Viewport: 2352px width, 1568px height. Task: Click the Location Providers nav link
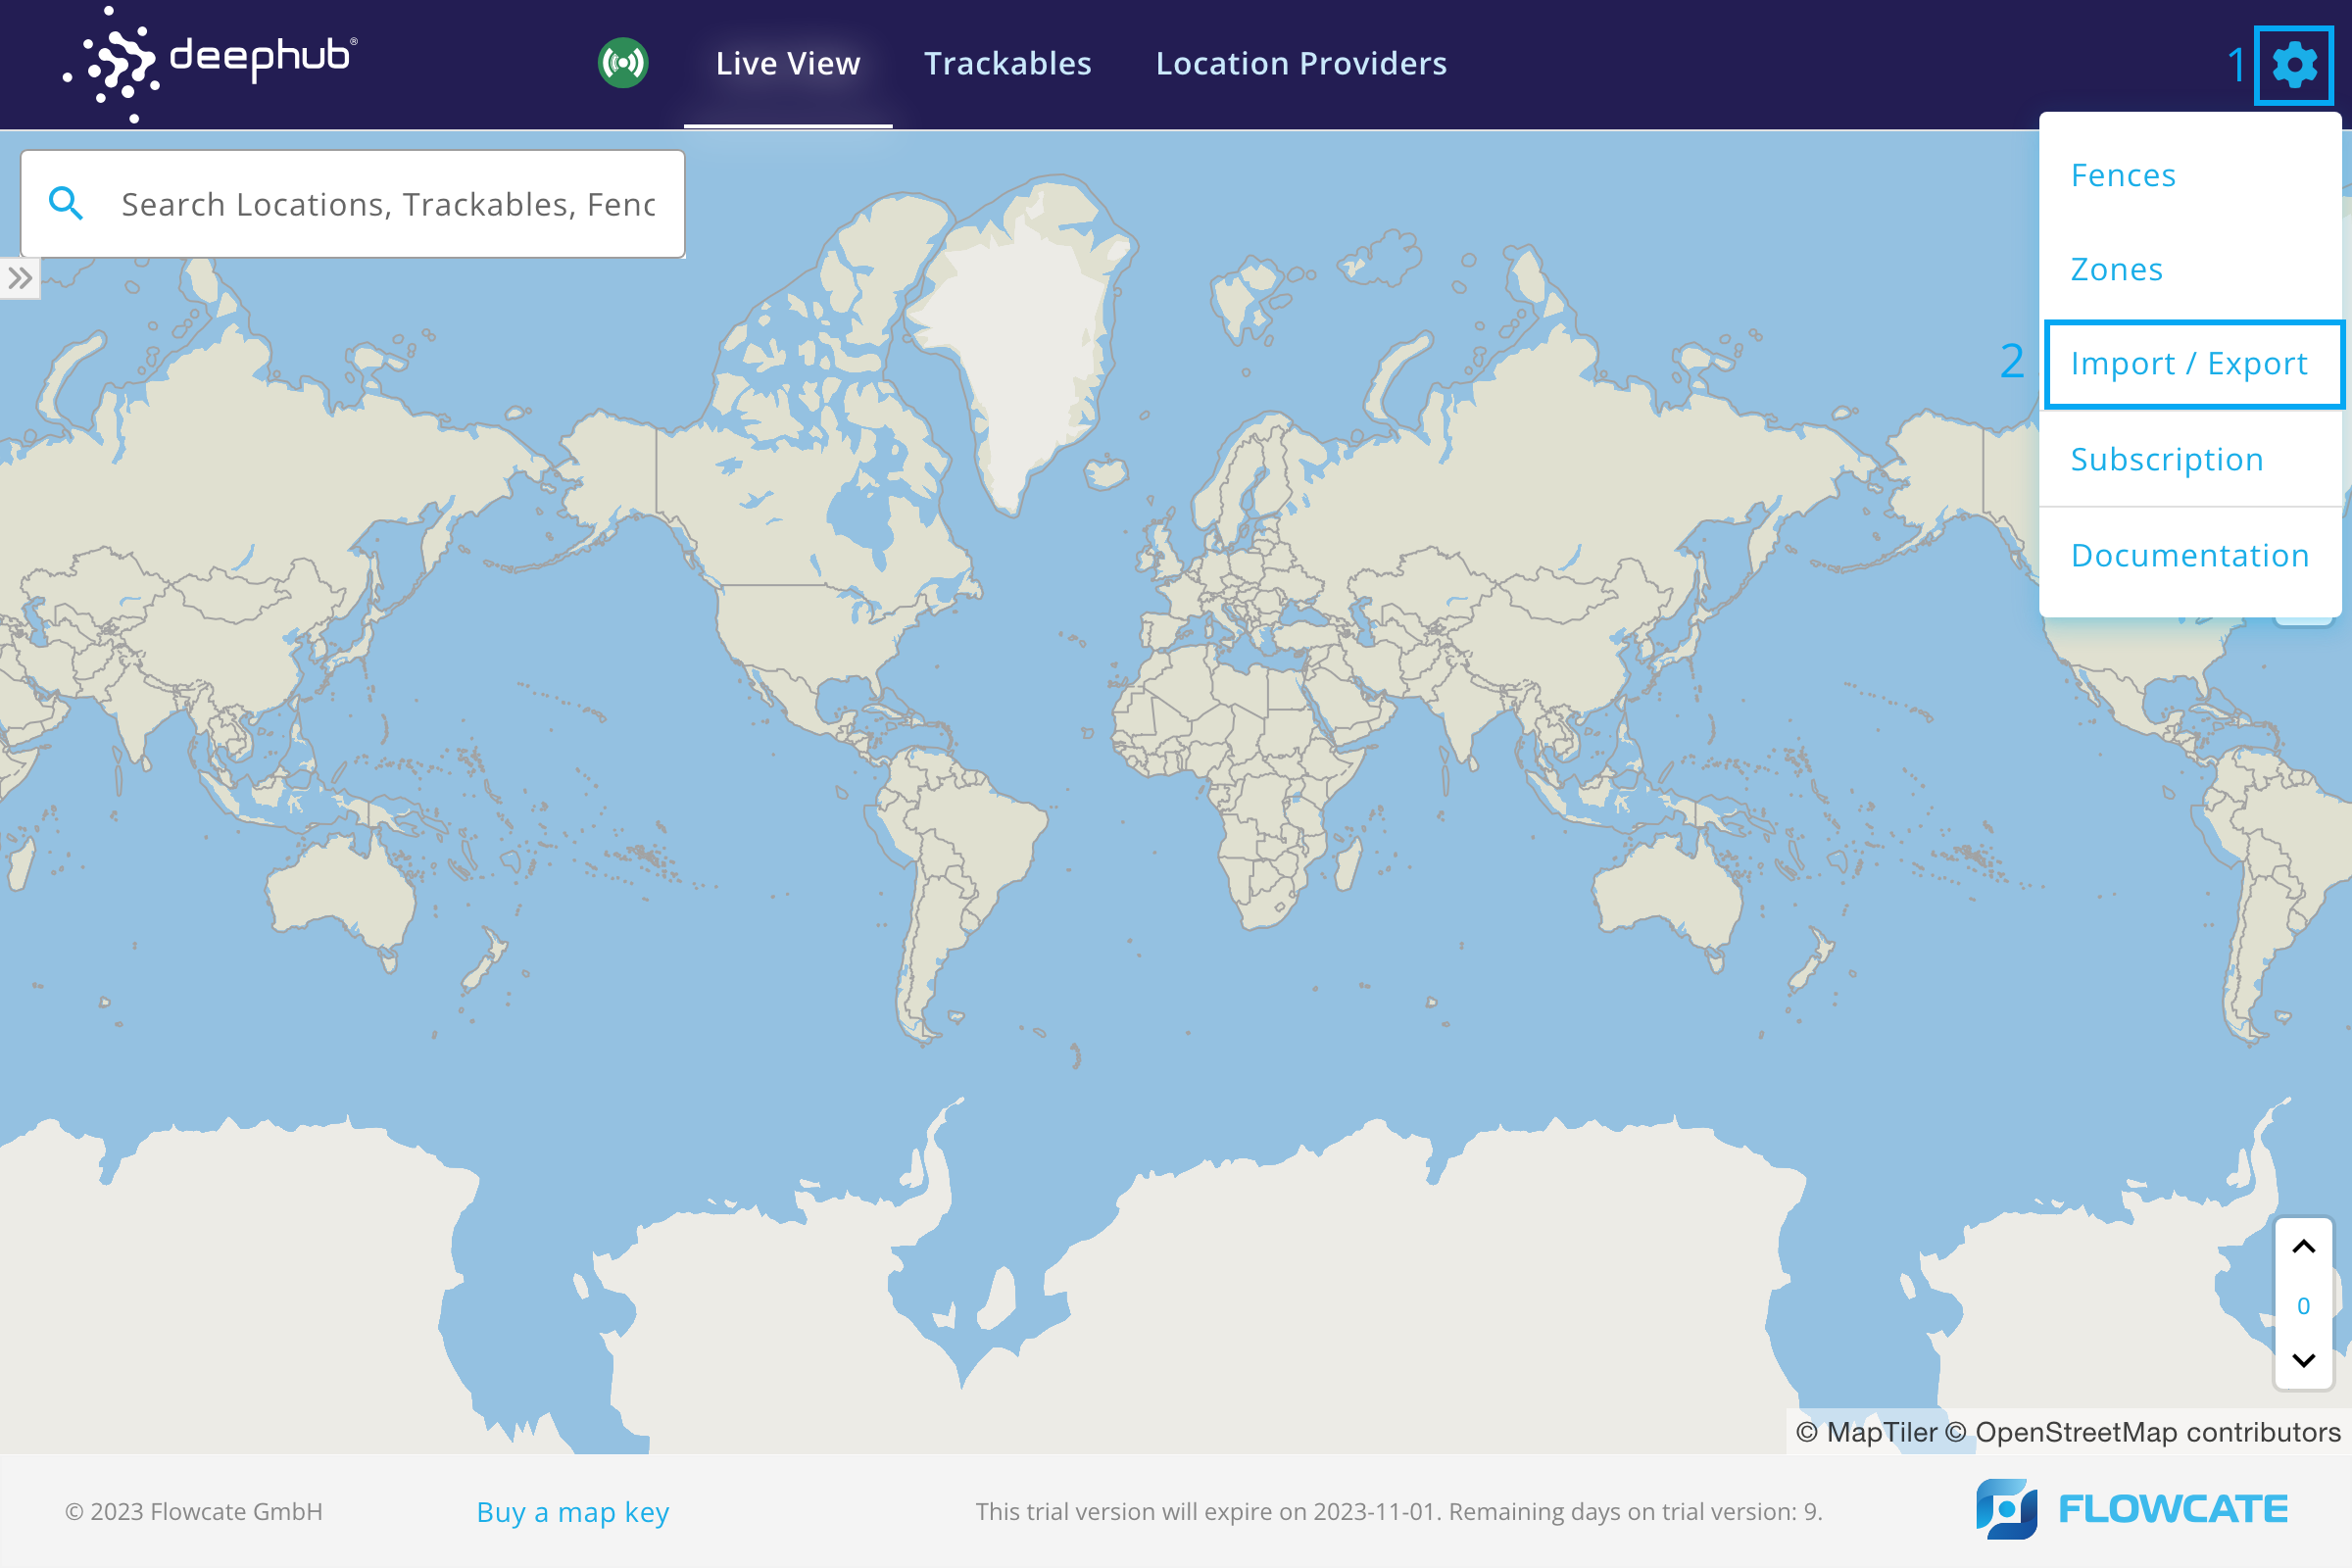1300,63
